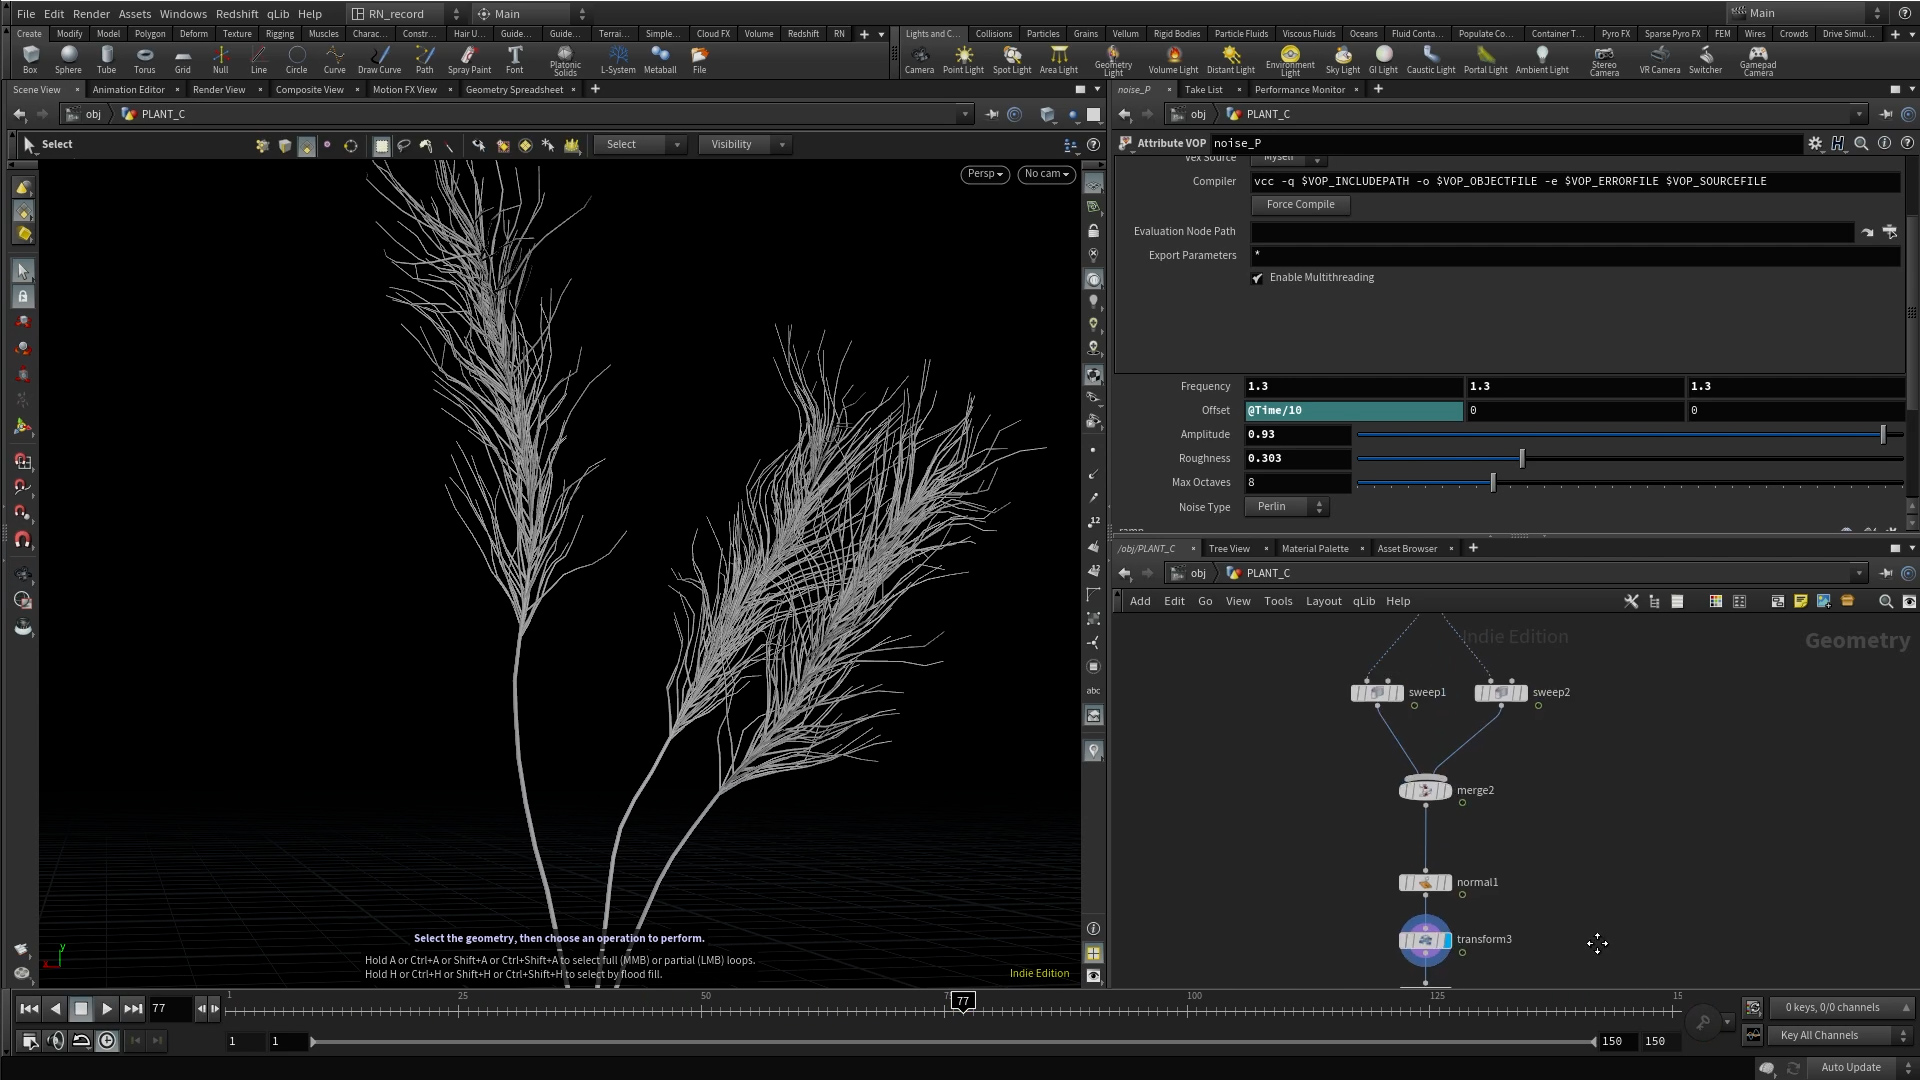This screenshot has height=1080, width=1920.
Task: Select the Sphere shelf tool
Action: pyautogui.click(x=68, y=58)
